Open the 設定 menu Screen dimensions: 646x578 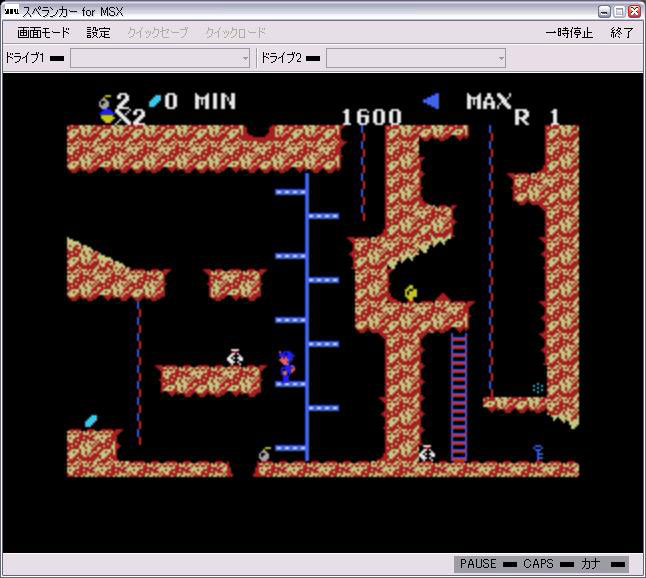98,33
